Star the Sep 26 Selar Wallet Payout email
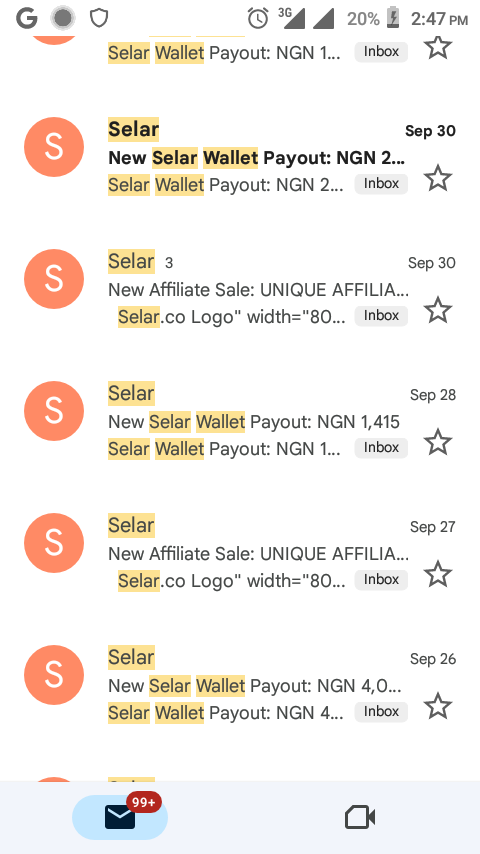Viewport: 480px width, 854px height. [438, 706]
